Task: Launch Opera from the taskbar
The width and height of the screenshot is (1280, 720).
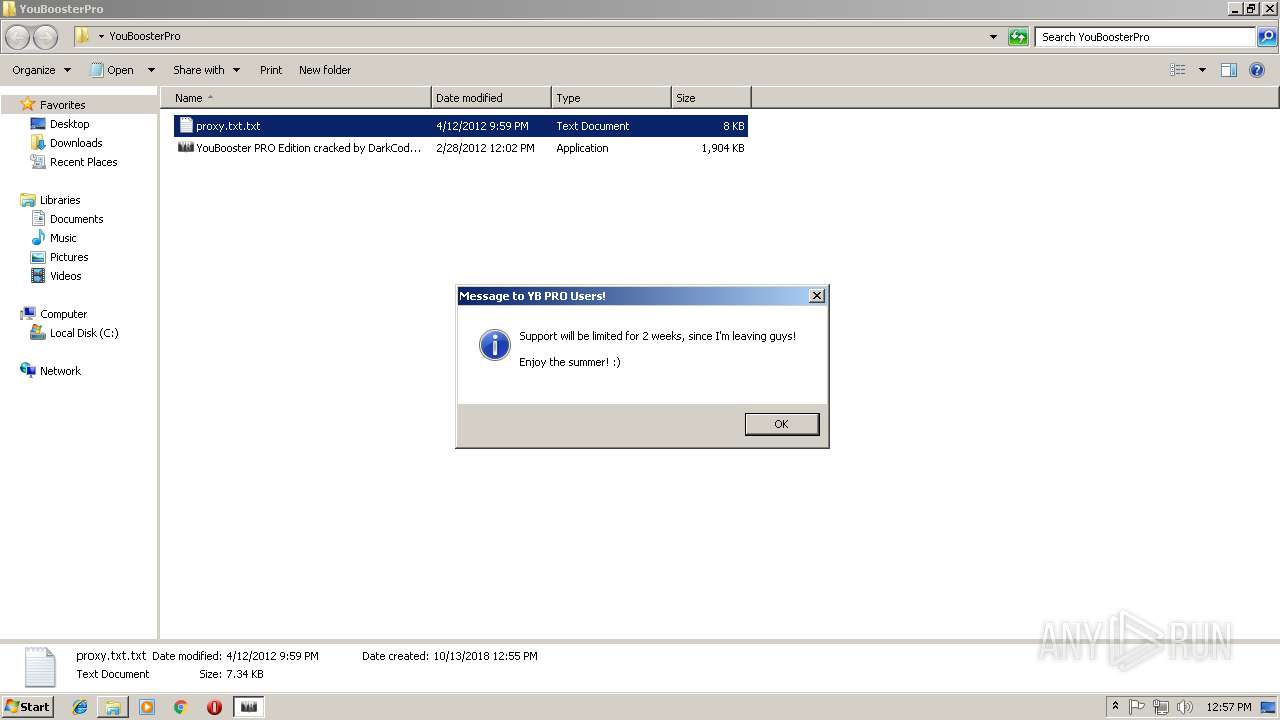Action: pyautogui.click(x=214, y=707)
